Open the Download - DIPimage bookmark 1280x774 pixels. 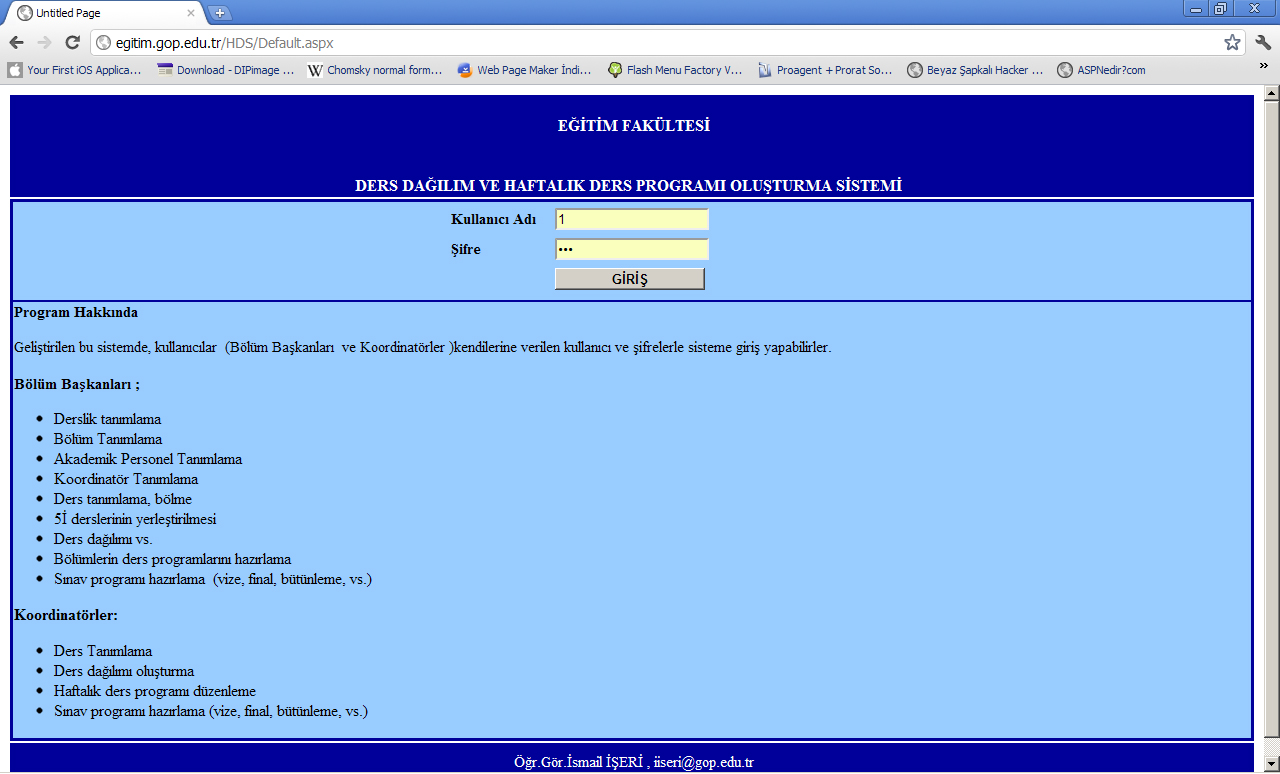coord(226,70)
